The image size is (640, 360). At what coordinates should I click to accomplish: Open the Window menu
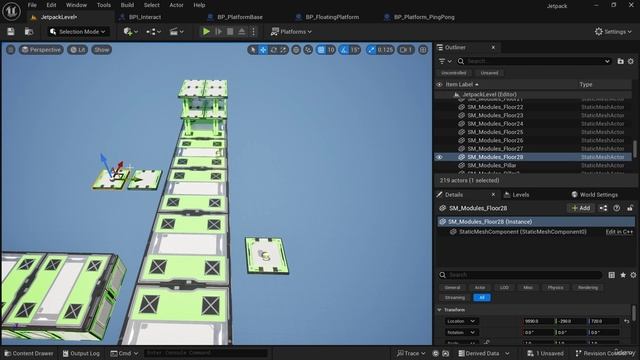[x=76, y=5]
